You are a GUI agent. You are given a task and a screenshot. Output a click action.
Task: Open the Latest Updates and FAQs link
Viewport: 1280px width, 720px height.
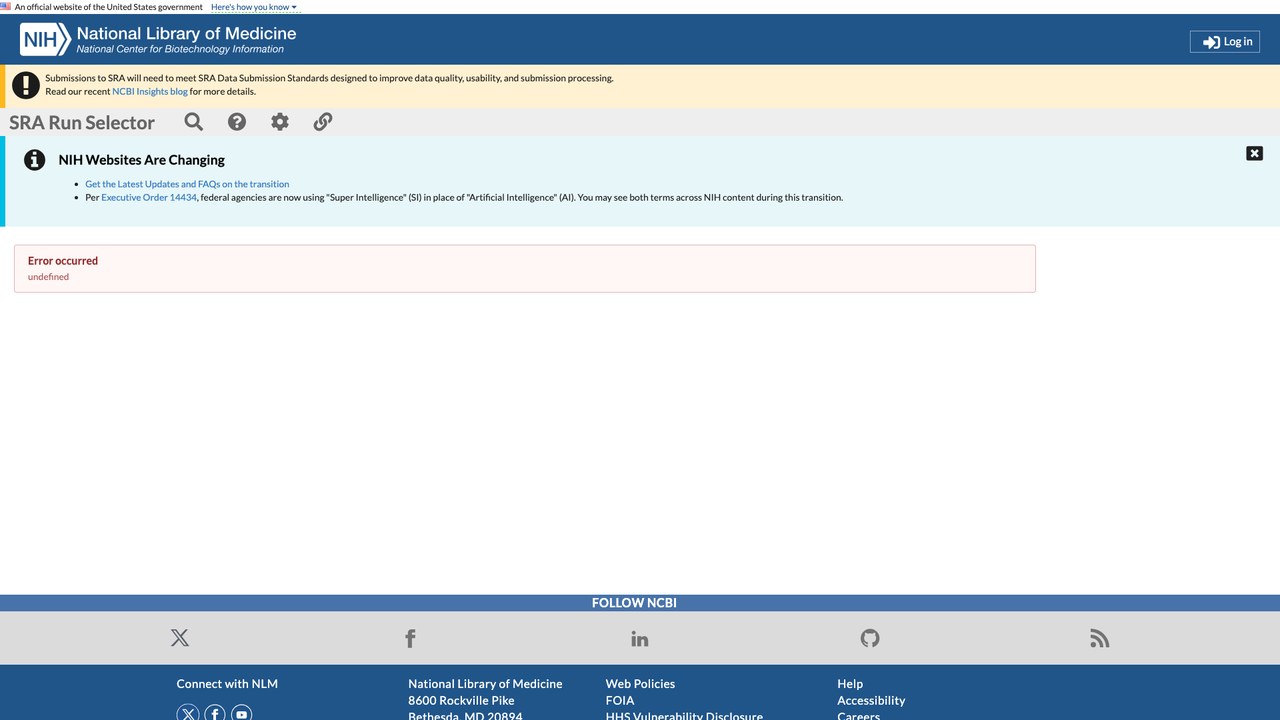point(187,184)
